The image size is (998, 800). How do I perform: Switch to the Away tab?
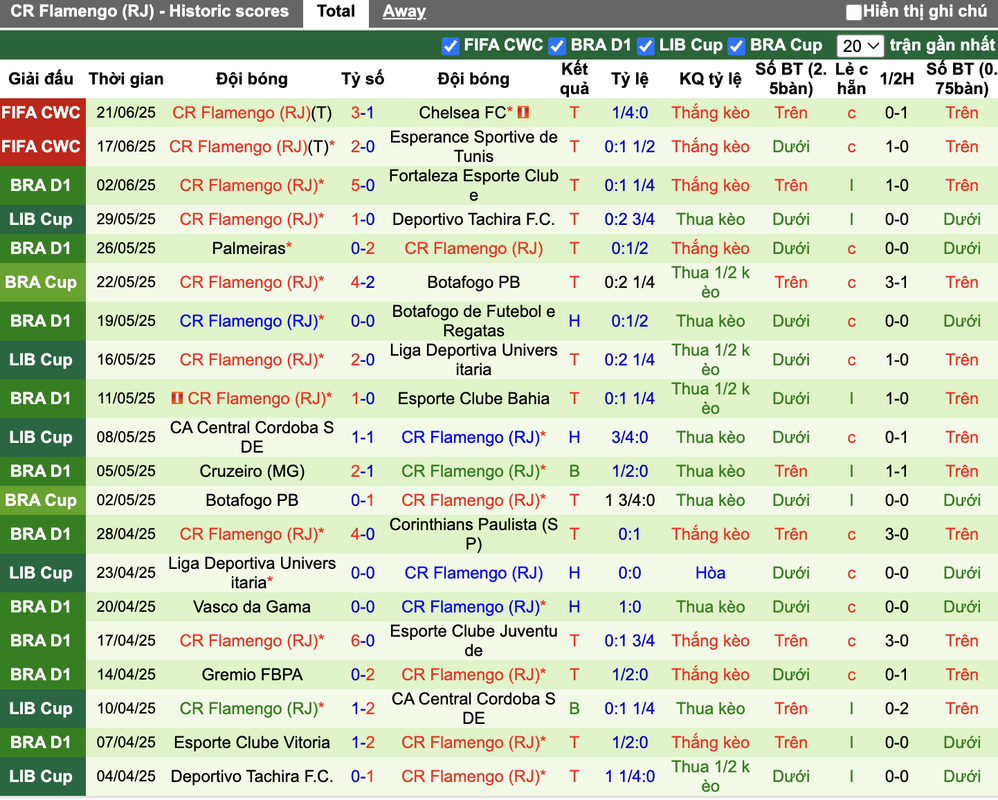pos(404,11)
